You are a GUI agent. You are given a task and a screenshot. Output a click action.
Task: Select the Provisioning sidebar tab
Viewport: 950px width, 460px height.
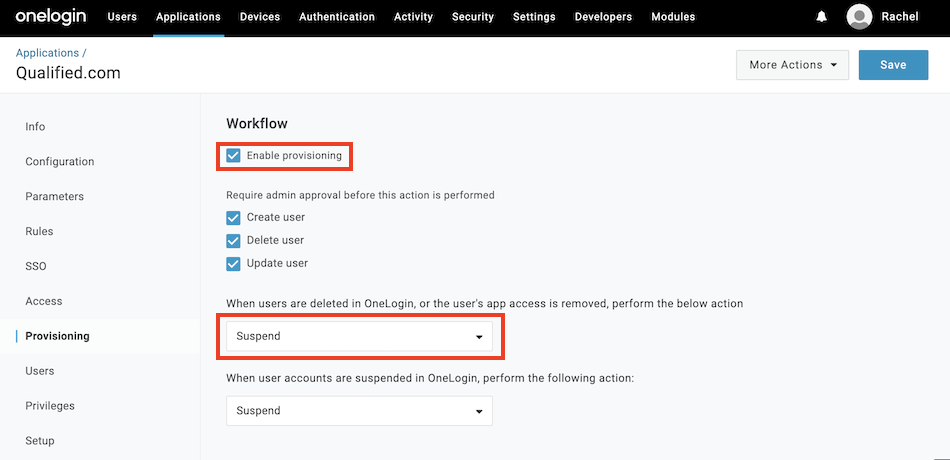point(57,336)
